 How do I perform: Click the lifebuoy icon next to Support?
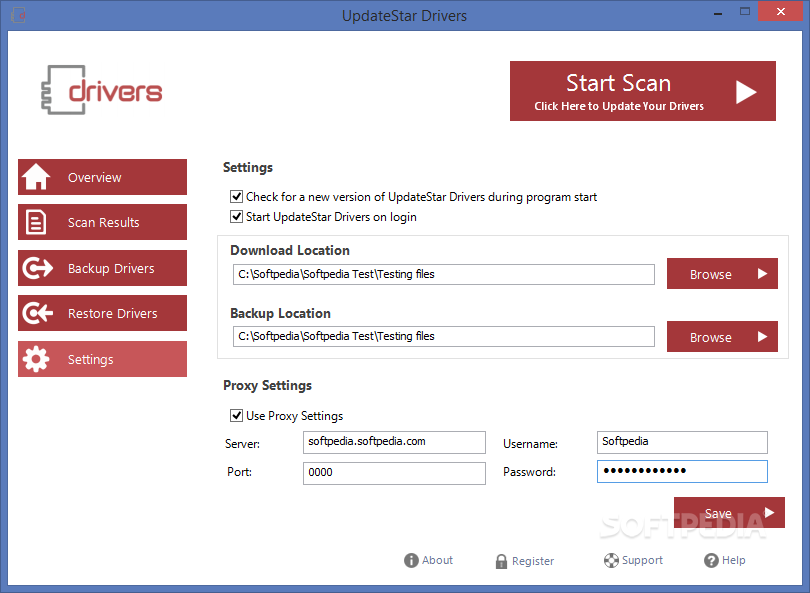[611, 560]
